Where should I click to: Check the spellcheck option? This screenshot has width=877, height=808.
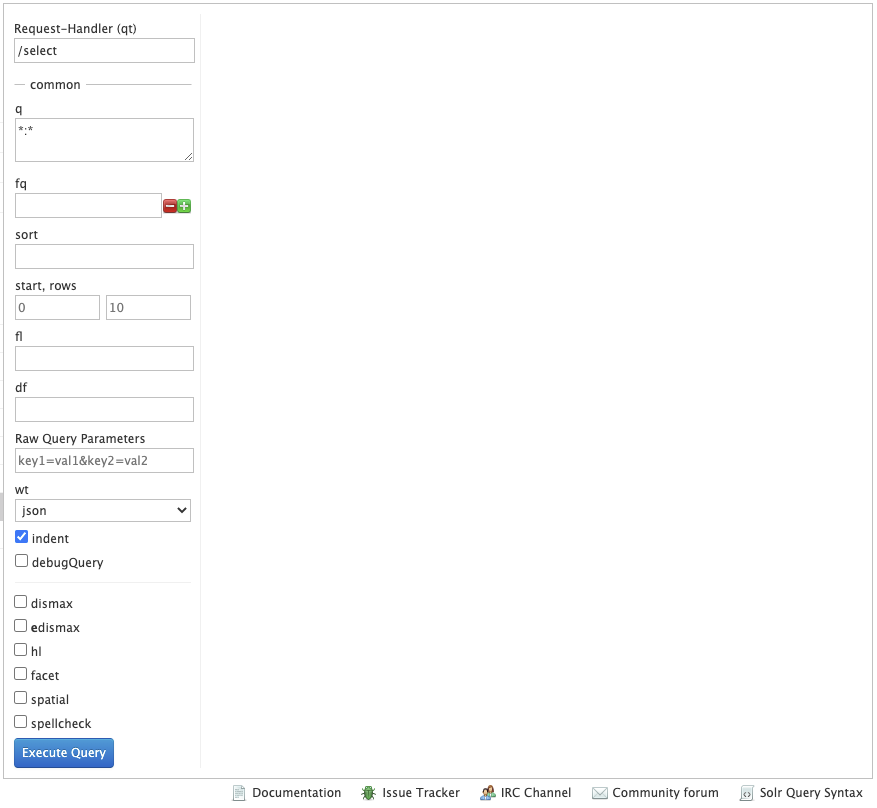21,722
